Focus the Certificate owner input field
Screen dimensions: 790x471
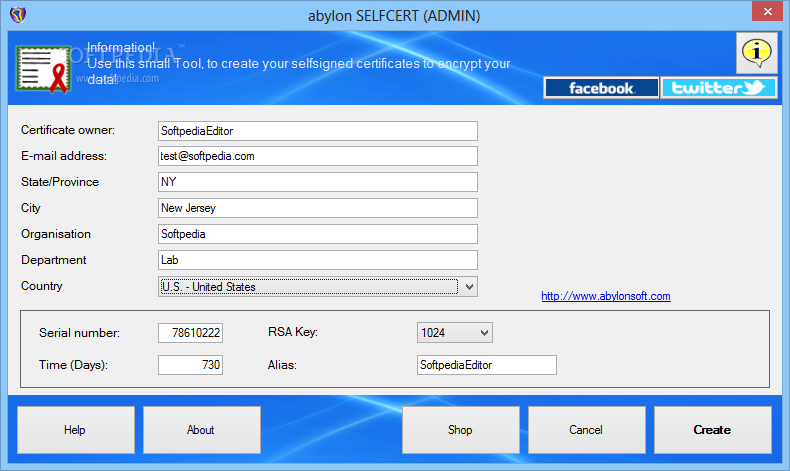[317, 131]
